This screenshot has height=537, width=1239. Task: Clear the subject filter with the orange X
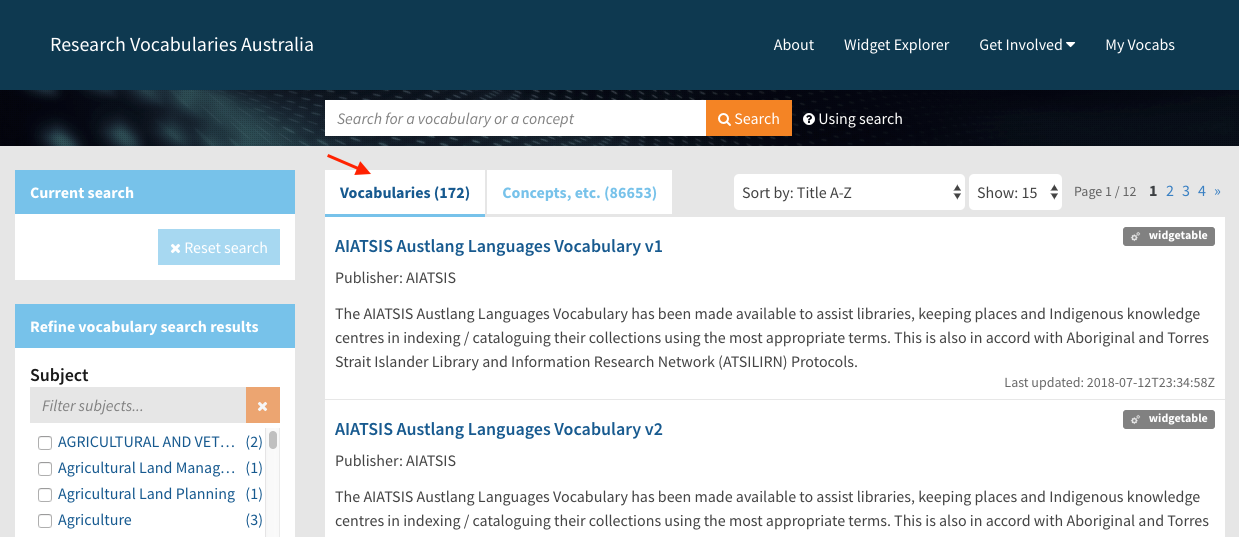point(262,406)
